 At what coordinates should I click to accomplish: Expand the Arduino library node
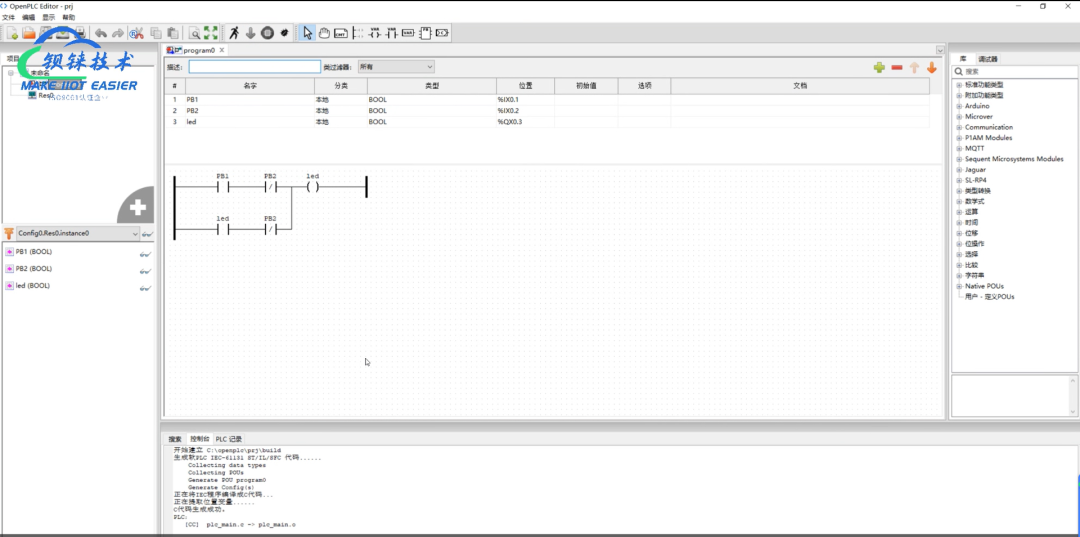(959, 106)
